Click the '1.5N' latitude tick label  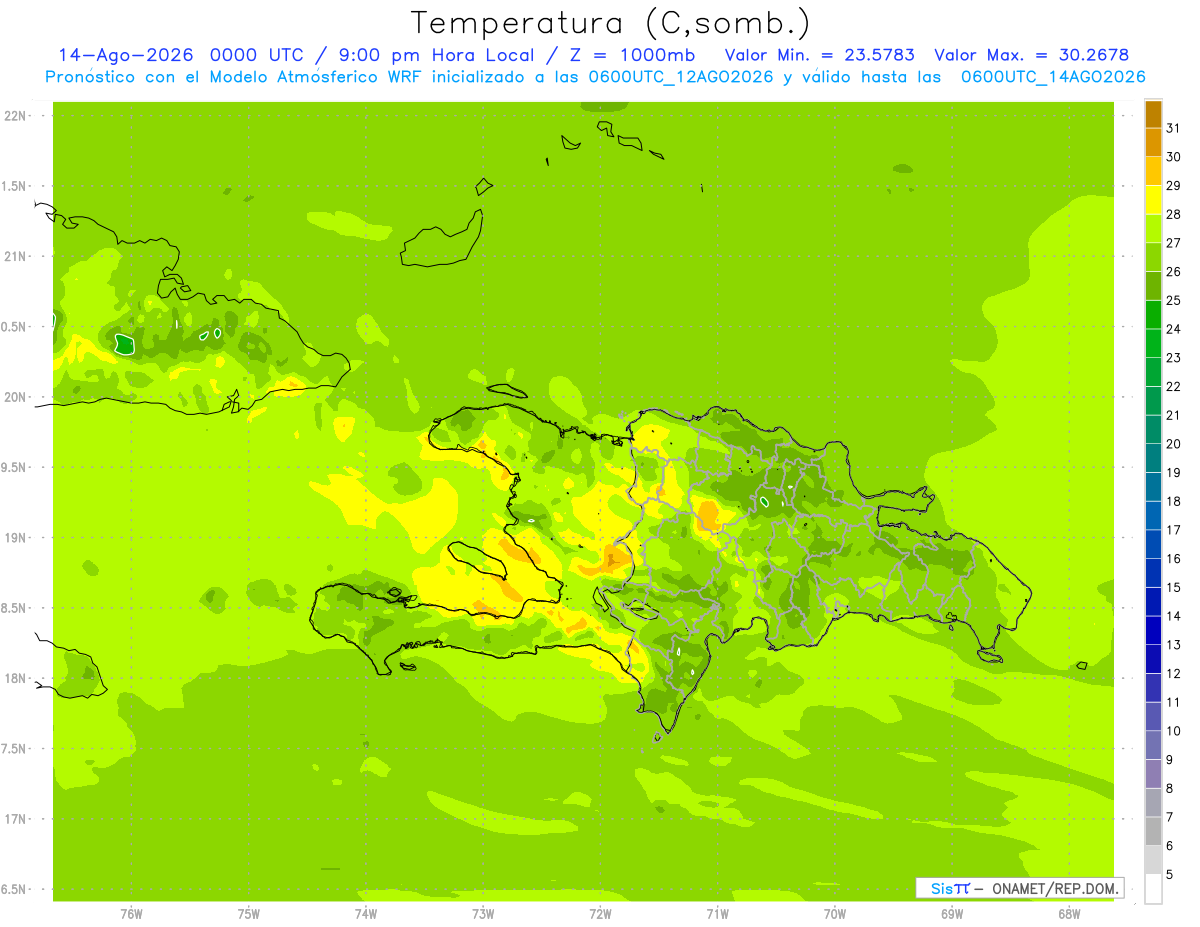click(x=14, y=186)
